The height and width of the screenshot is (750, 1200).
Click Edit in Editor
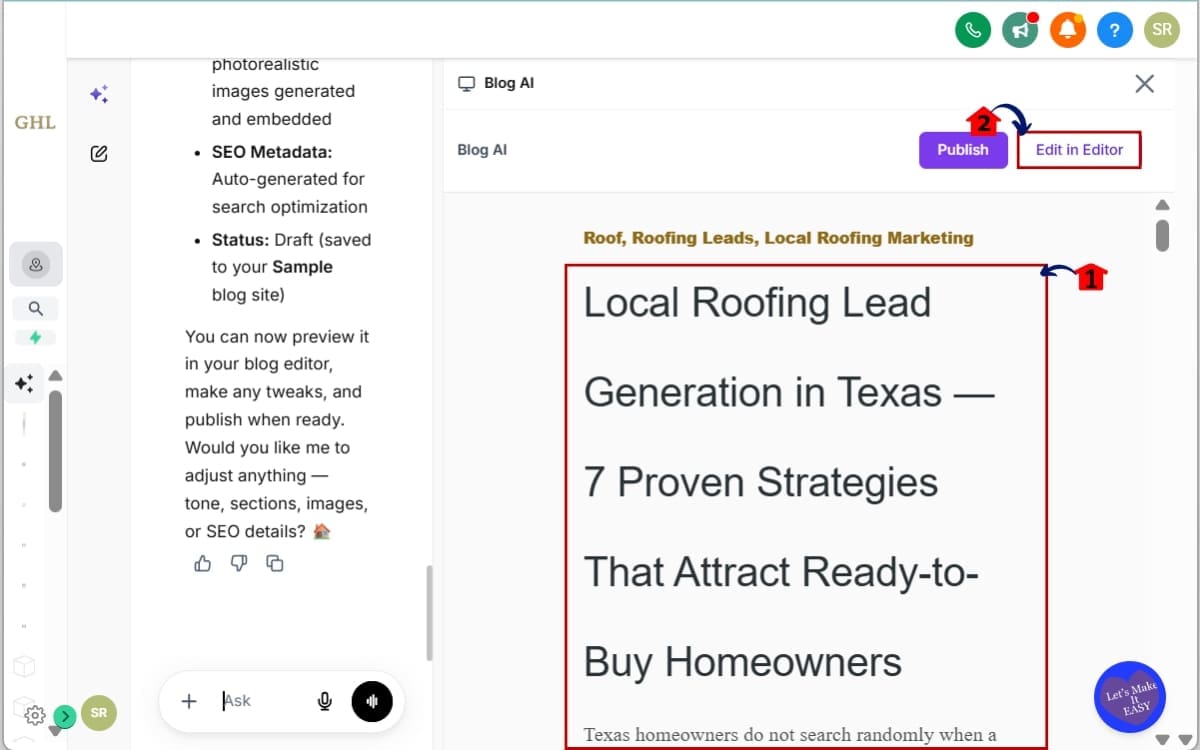1079,150
